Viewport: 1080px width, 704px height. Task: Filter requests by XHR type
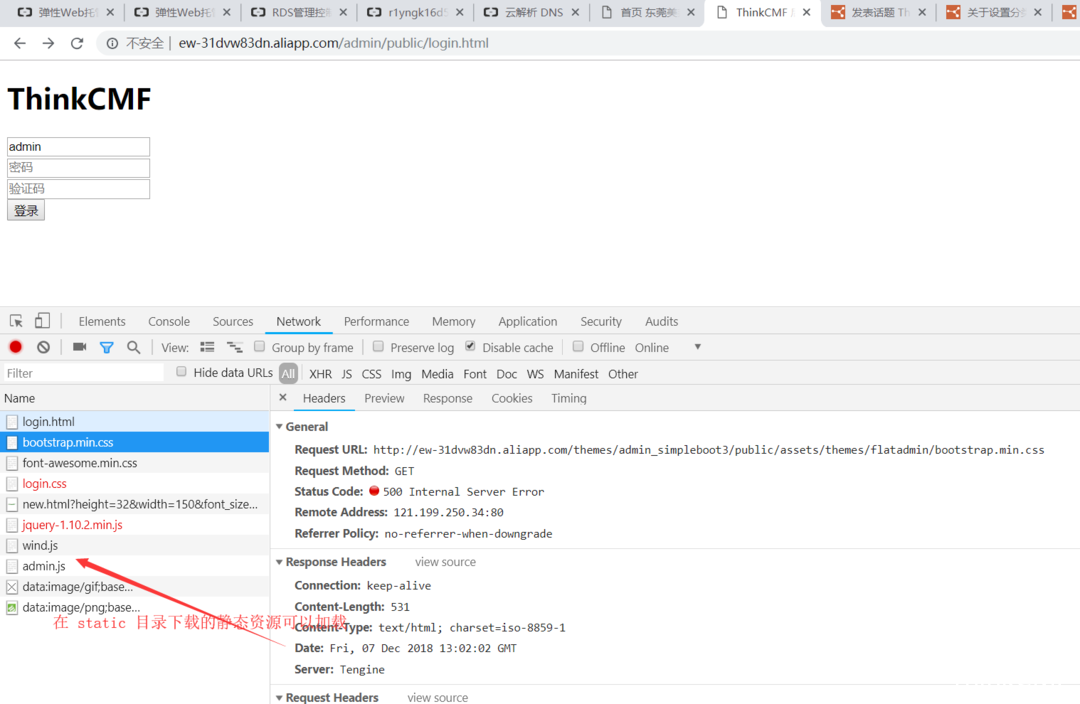(320, 374)
